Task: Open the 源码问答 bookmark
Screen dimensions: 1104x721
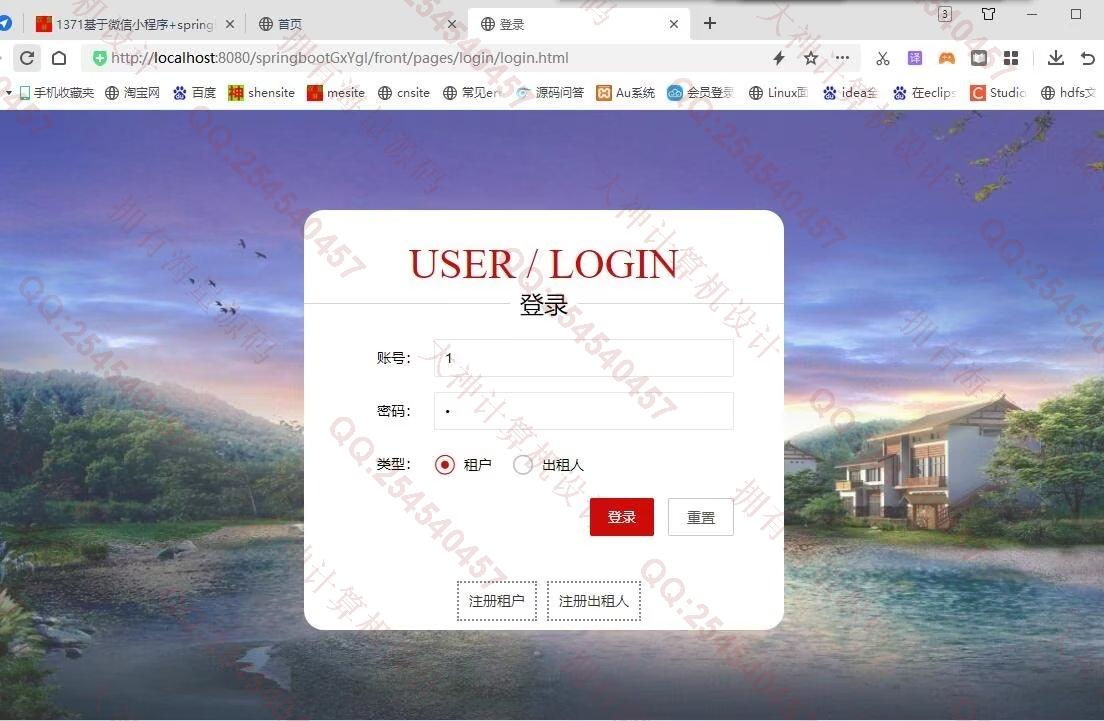Action: pyautogui.click(x=550, y=92)
